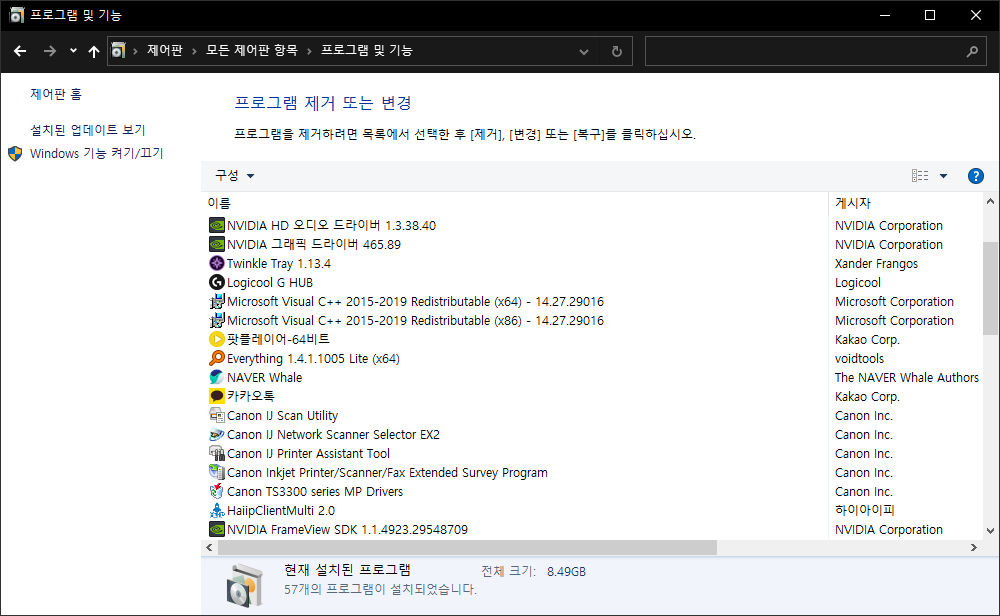Expand the view options dropdown arrow

click(943, 176)
